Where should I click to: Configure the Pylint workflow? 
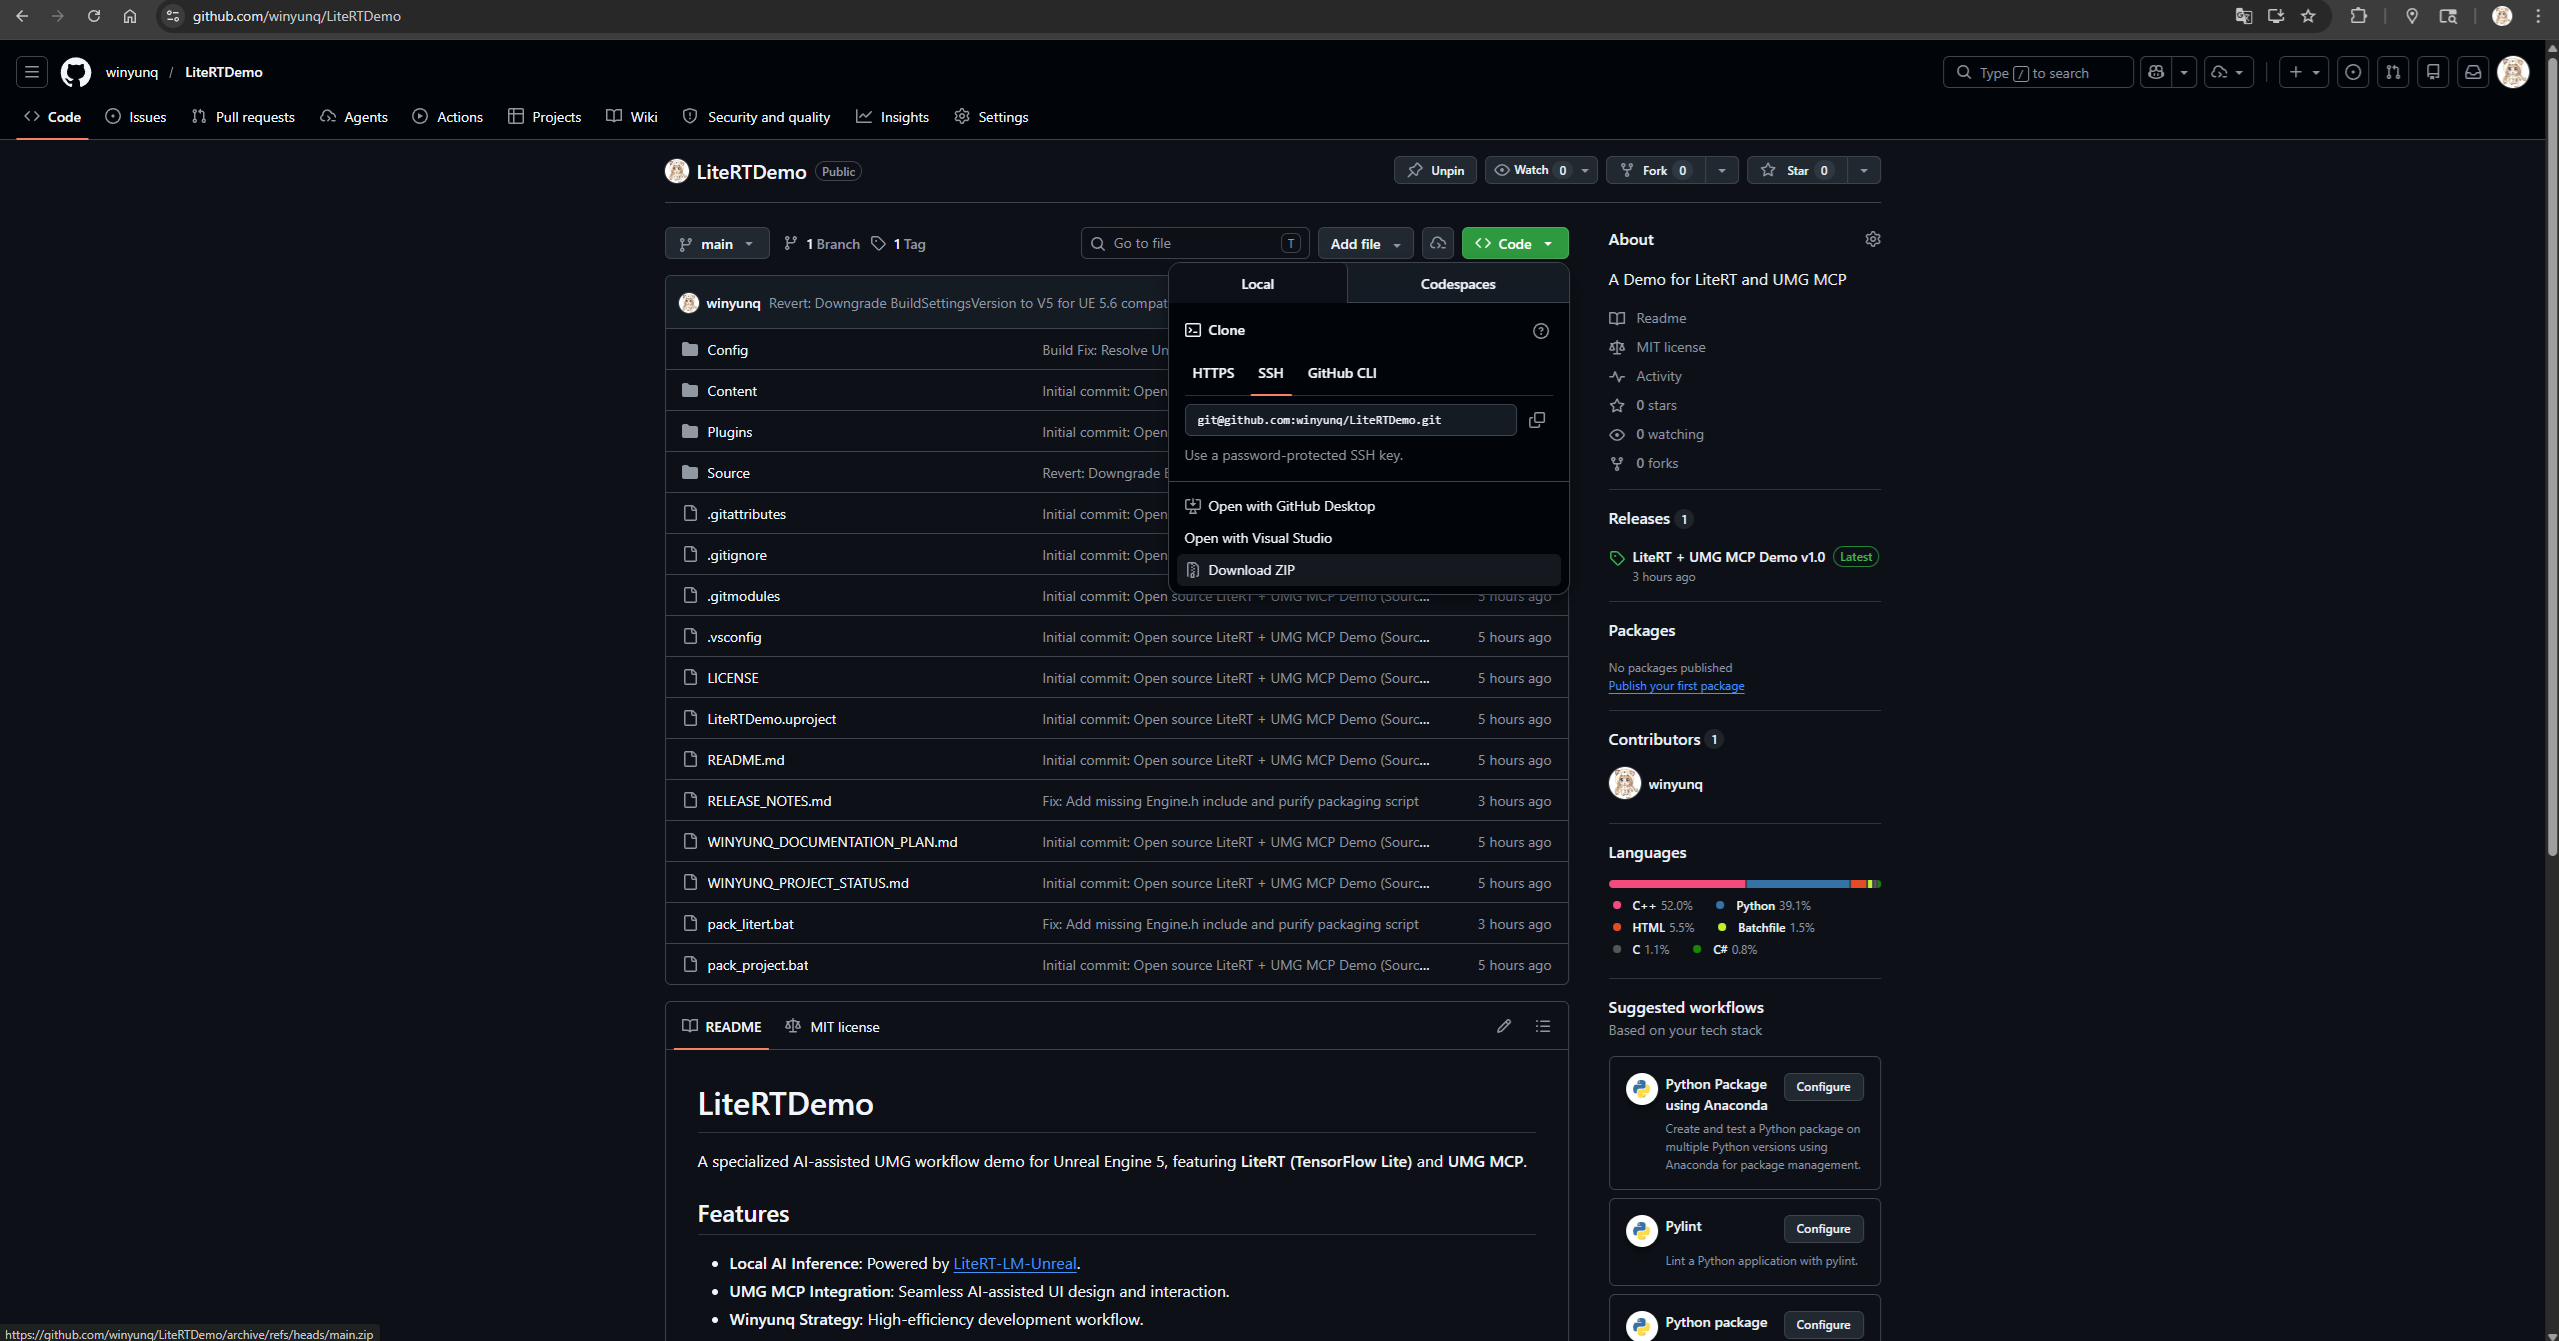click(x=1823, y=1229)
